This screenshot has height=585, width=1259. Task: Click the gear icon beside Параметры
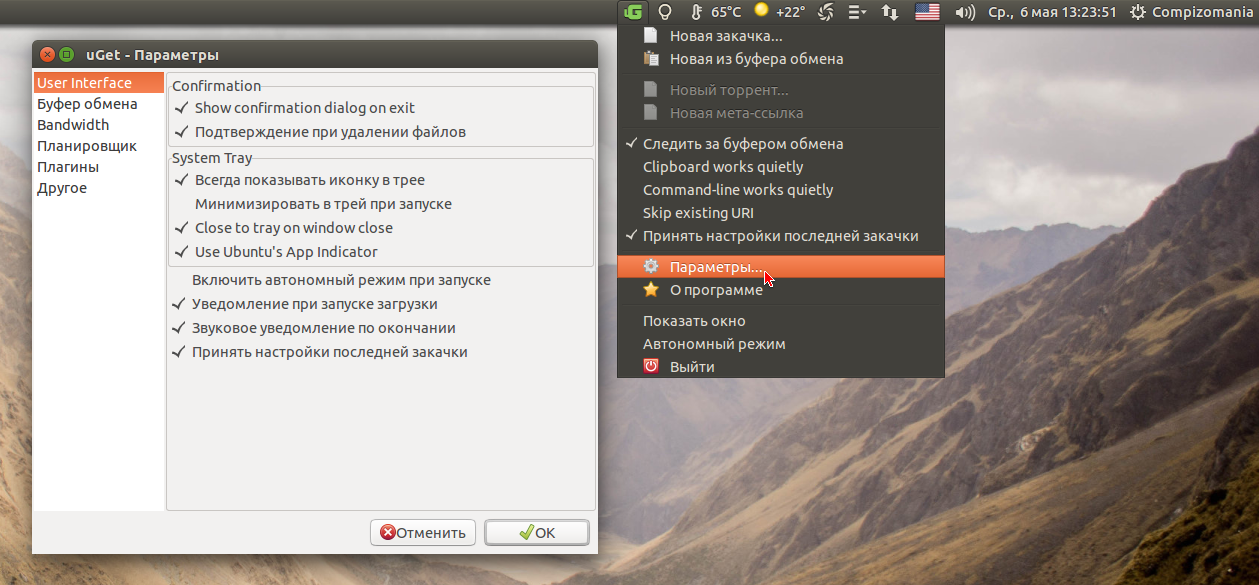(651, 266)
